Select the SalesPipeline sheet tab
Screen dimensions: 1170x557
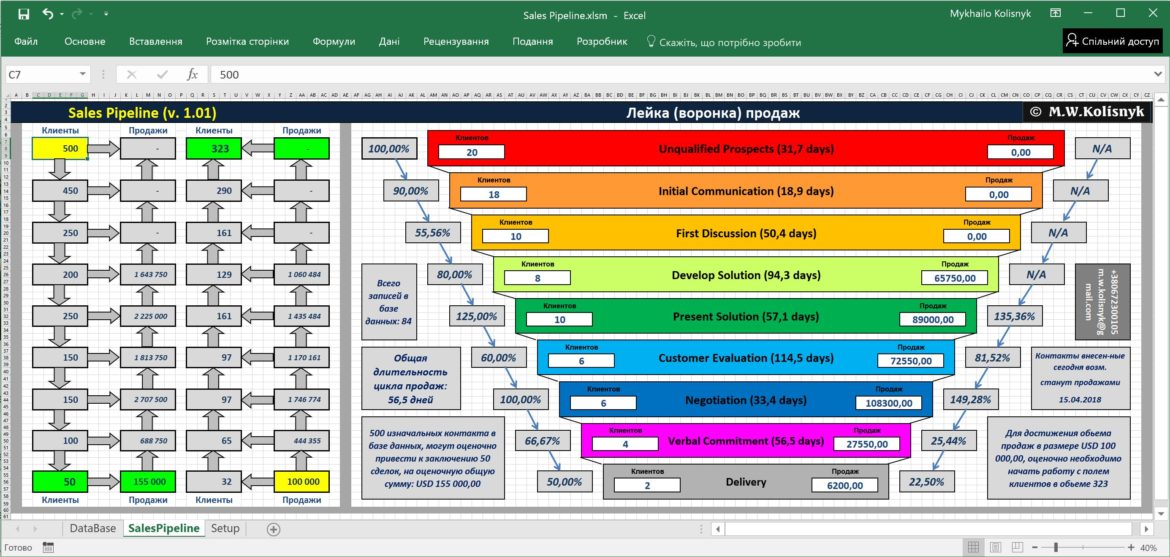click(x=164, y=528)
